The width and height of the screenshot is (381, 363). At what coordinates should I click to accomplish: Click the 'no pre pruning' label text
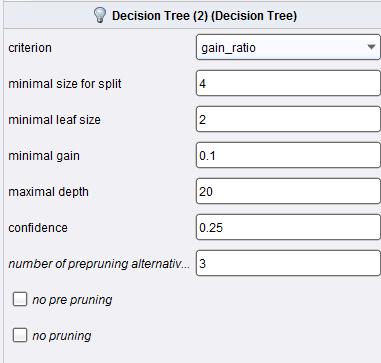click(72, 300)
